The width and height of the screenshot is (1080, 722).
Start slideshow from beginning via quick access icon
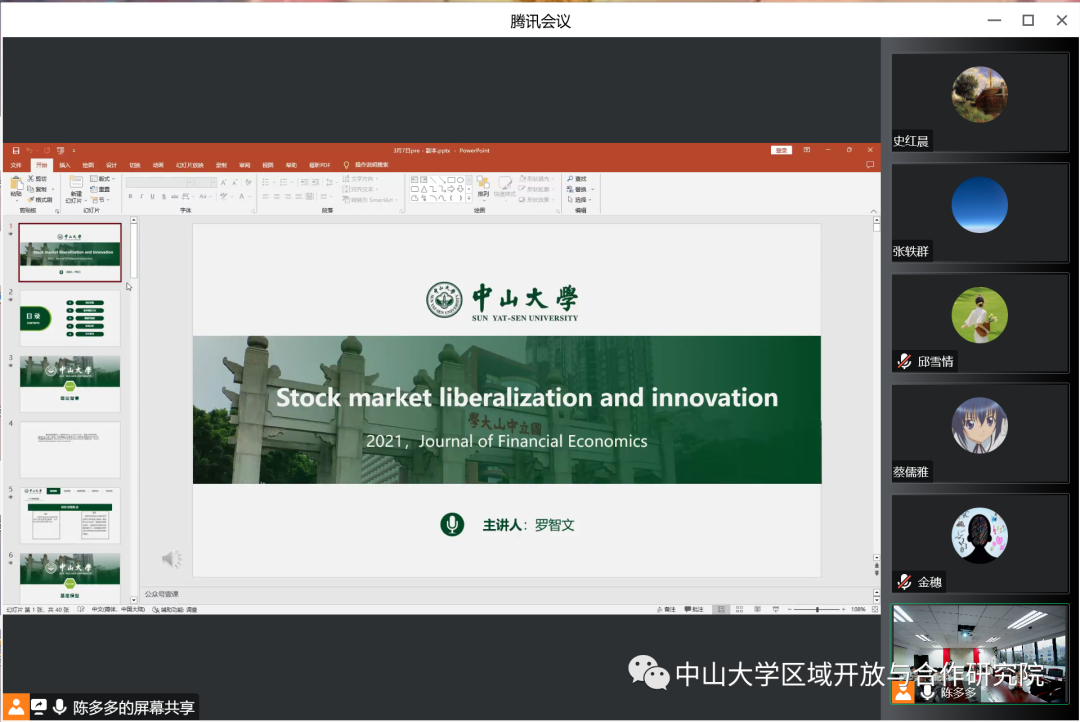61,150
